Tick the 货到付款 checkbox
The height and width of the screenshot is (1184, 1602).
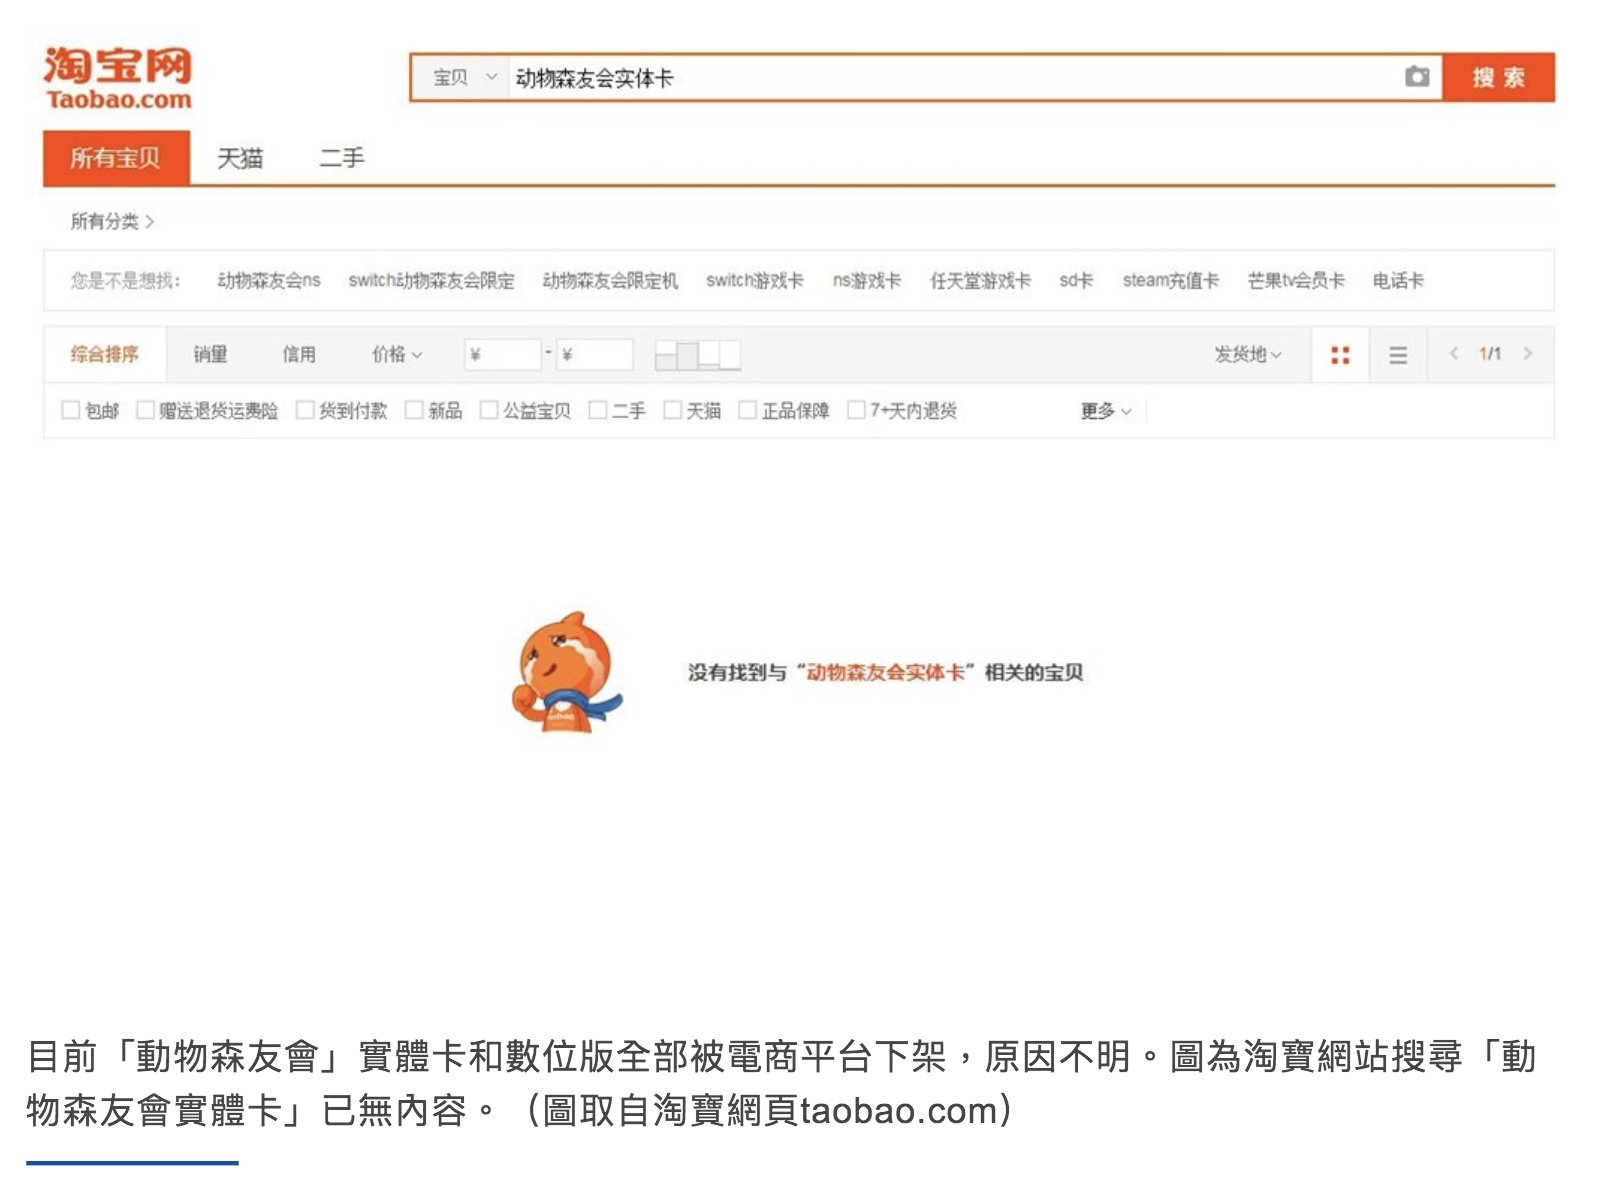305,410
